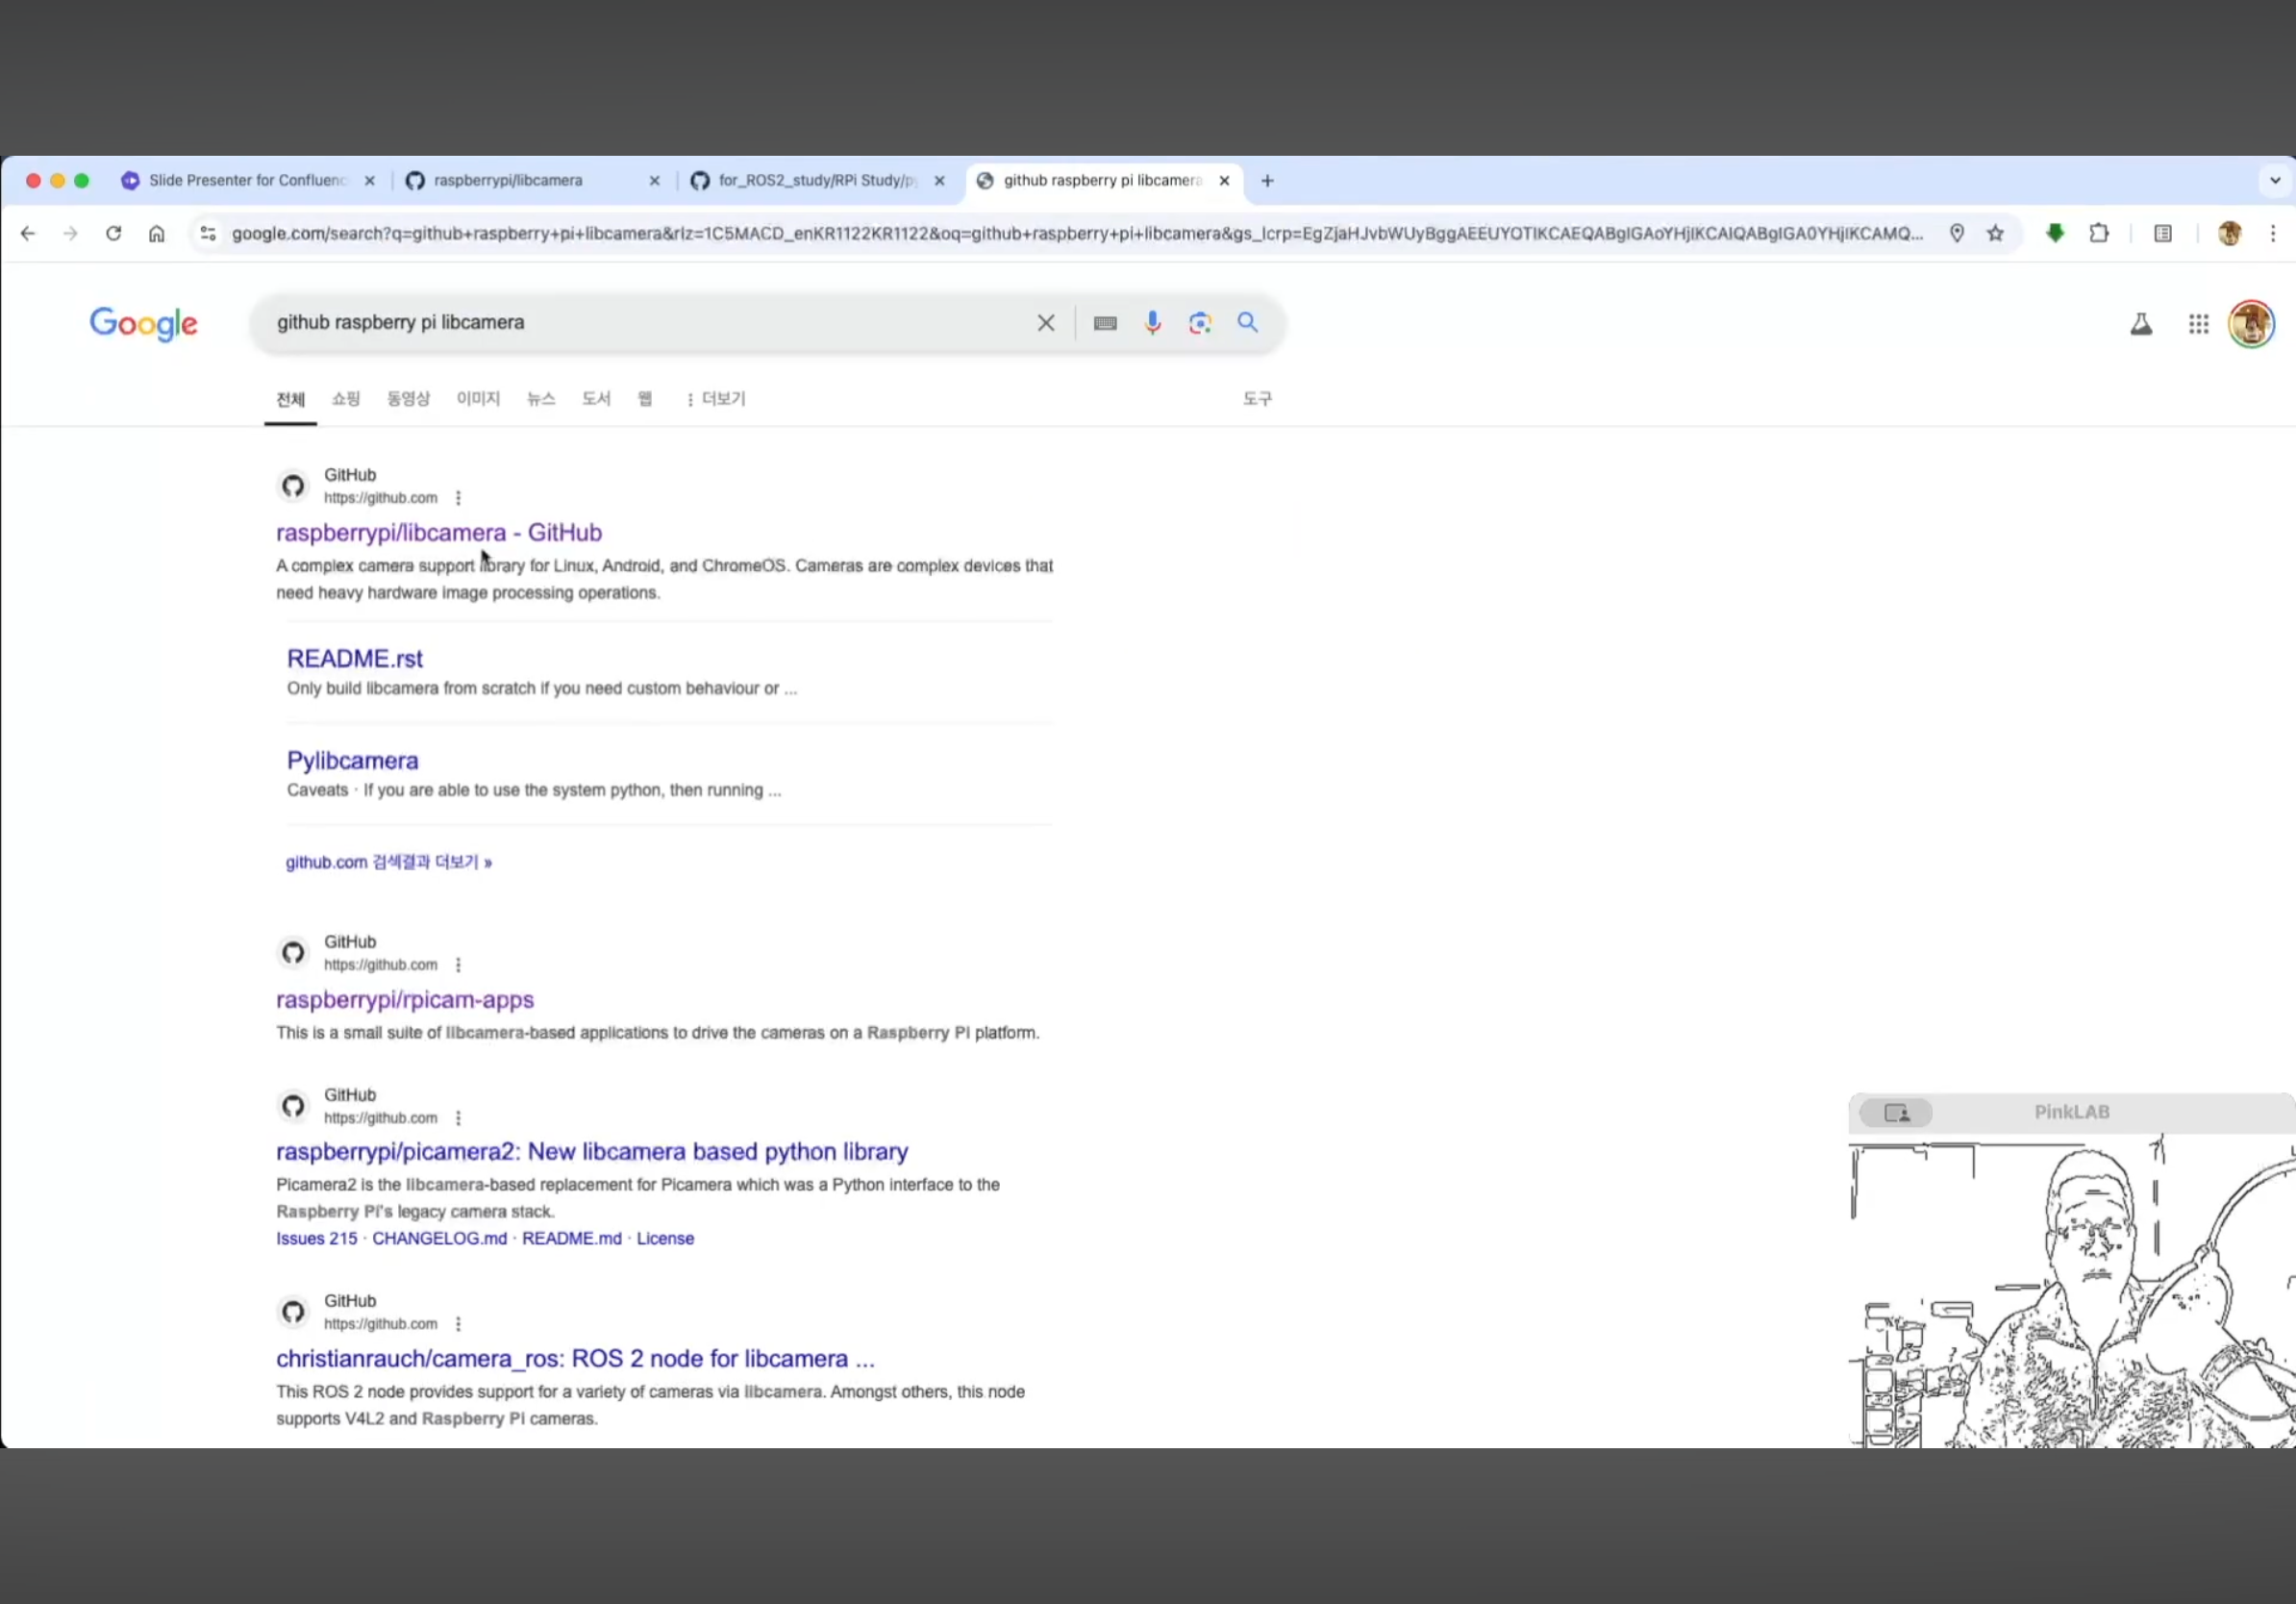Screen dimensions: 2296x1604
Task: Switch to the 이미지 results tab
Action: 478,399
